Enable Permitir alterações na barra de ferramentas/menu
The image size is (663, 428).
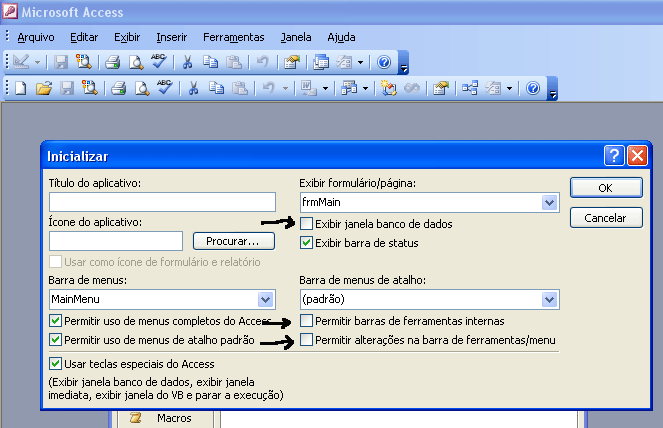tap(307, 340)
